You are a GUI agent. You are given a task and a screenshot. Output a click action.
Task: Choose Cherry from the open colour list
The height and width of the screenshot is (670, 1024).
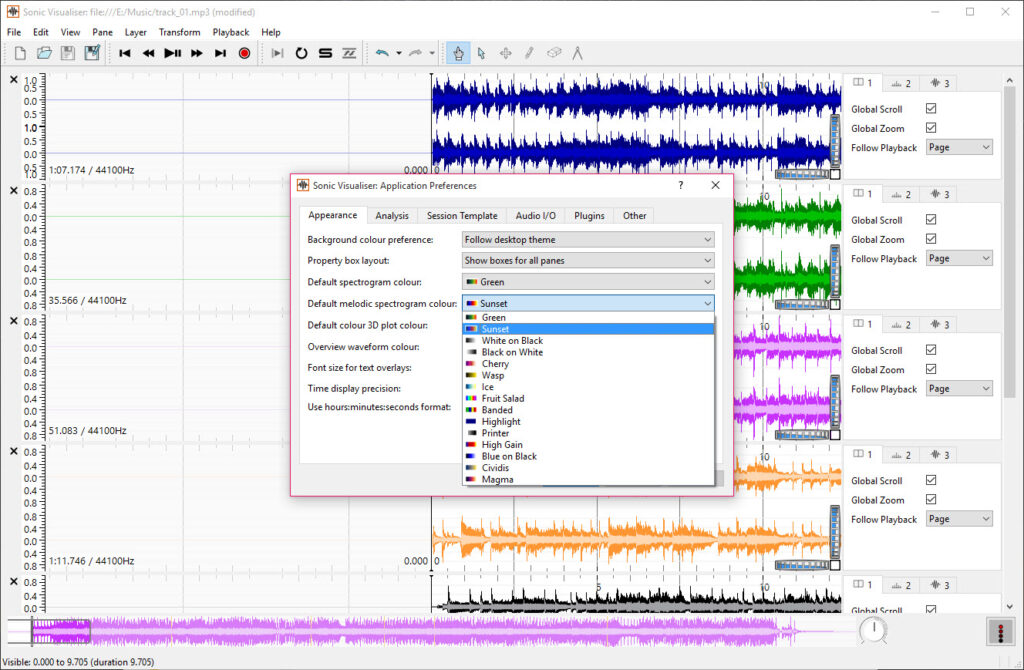[x=588, y=364]
